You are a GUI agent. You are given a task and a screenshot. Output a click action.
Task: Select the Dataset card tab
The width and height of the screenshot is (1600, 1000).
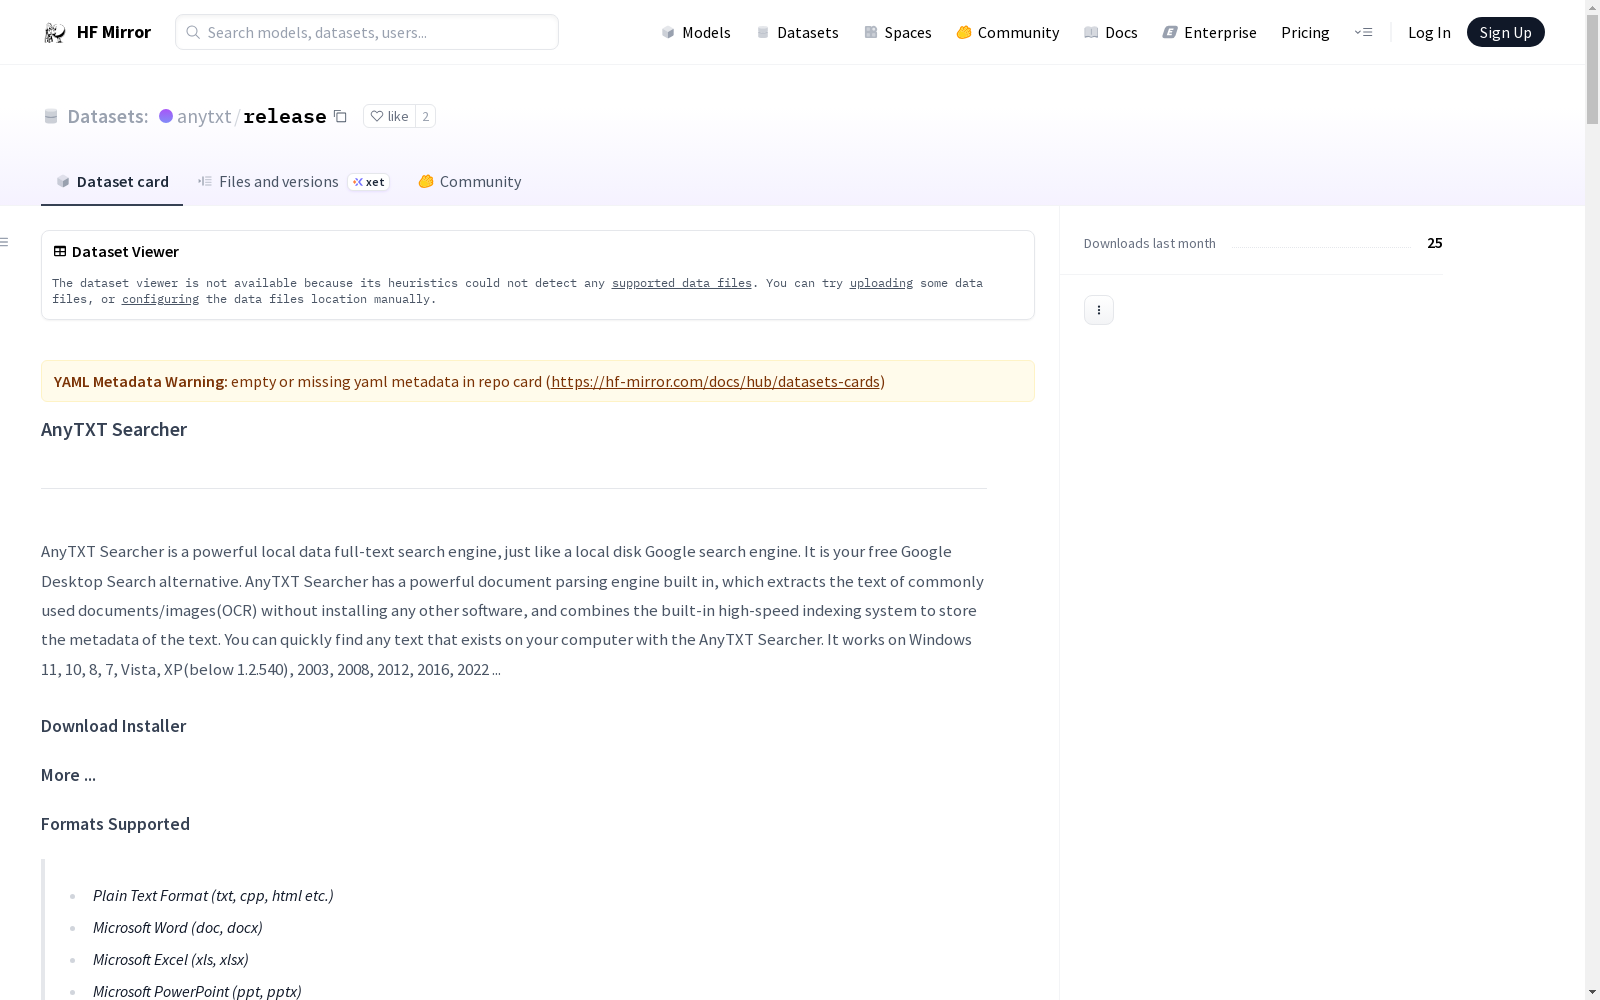(112, 181)
